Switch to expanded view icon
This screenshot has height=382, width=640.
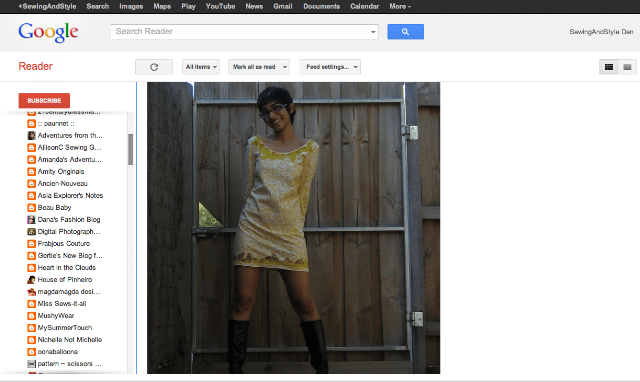(x=627, y=67)
